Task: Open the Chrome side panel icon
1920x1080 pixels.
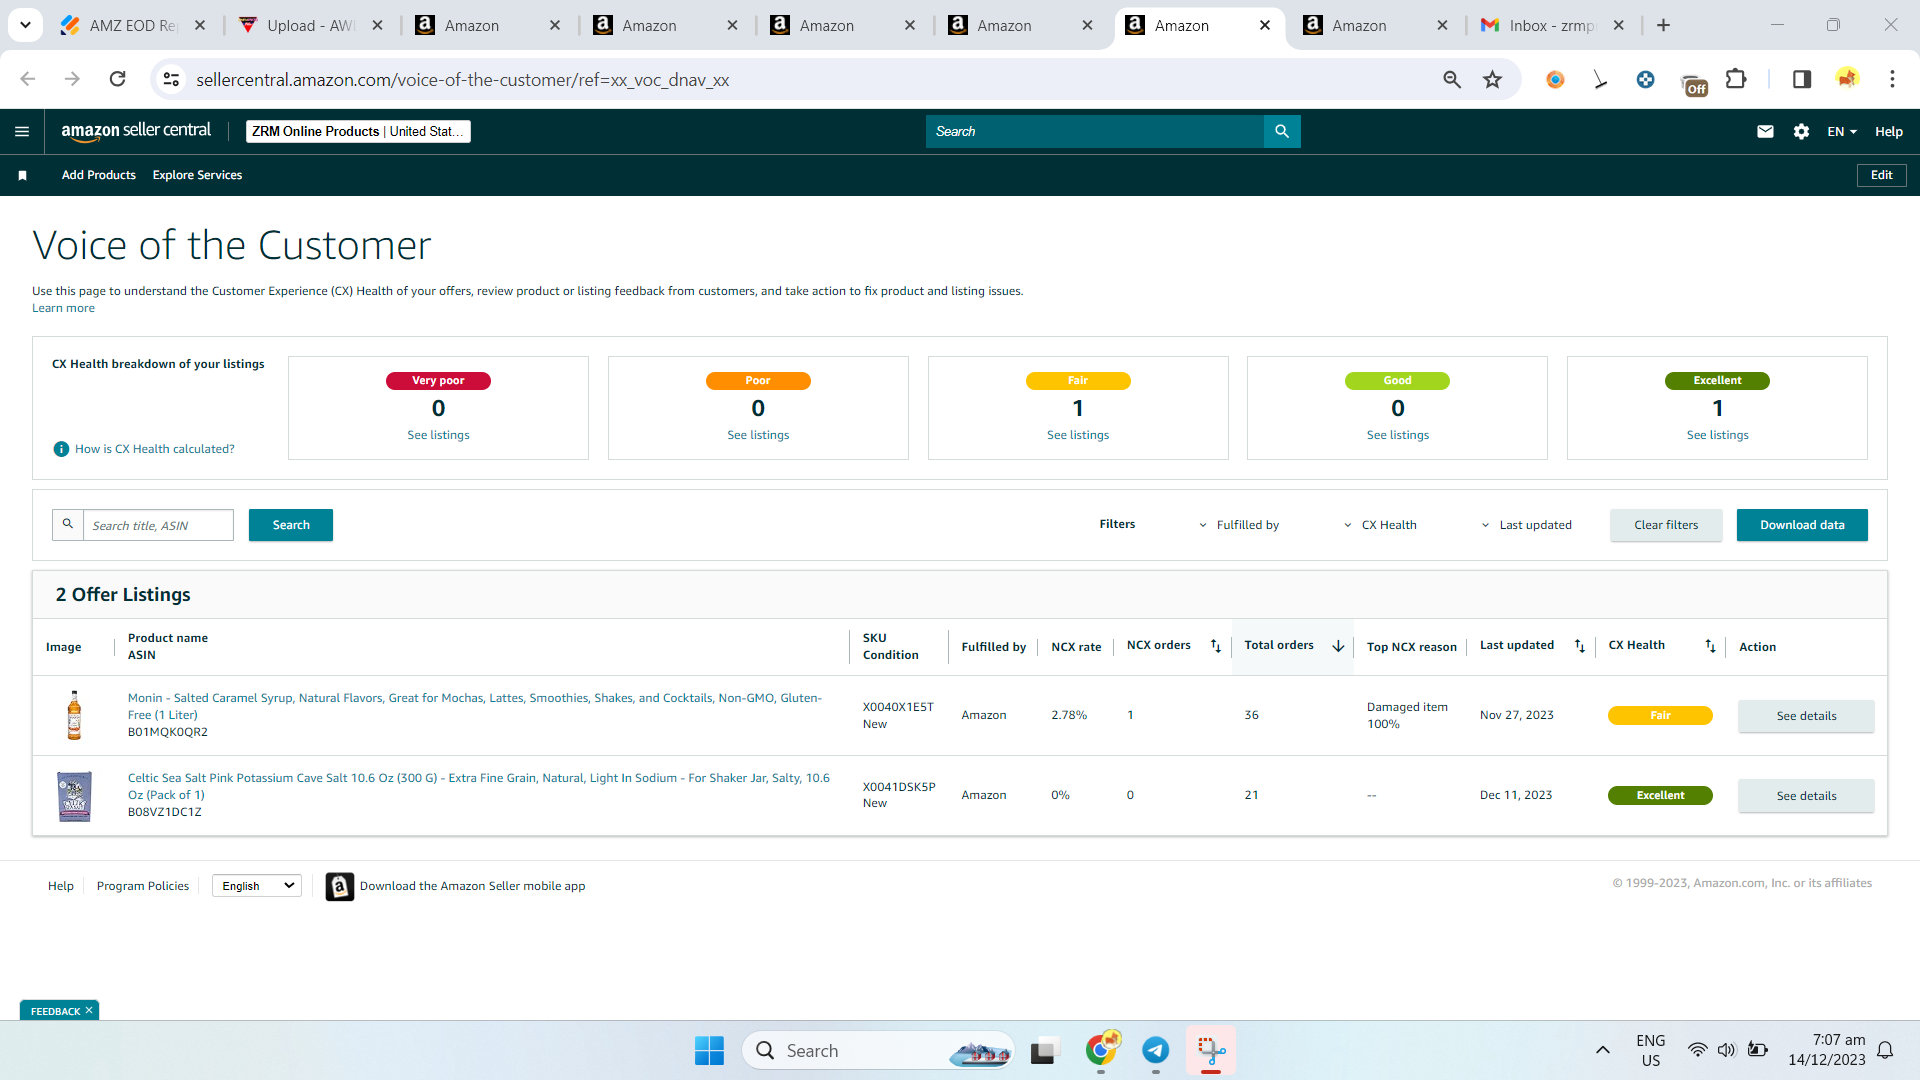Action: (x=1802, y=79)
